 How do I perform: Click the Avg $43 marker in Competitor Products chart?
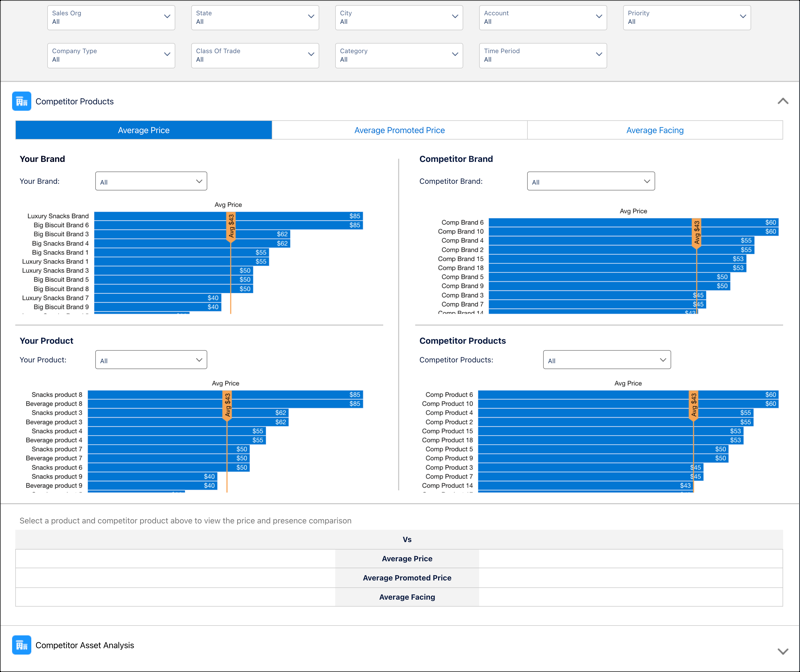693,406
